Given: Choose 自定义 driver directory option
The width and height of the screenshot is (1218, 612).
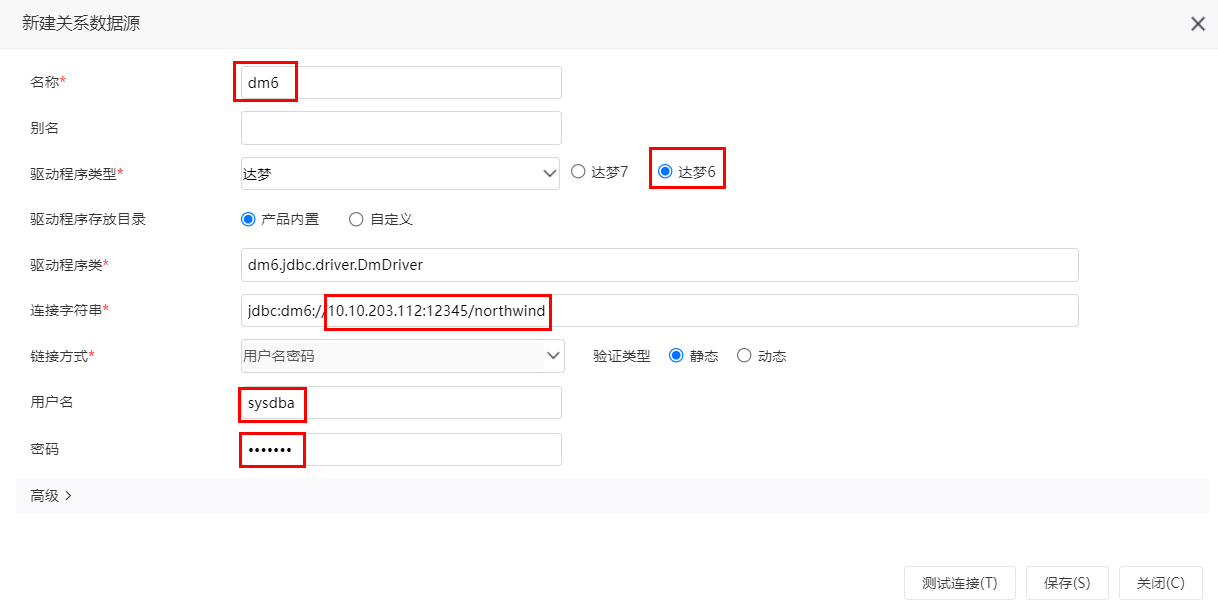Looking at the screenshot, I should [x=356, y=219].
